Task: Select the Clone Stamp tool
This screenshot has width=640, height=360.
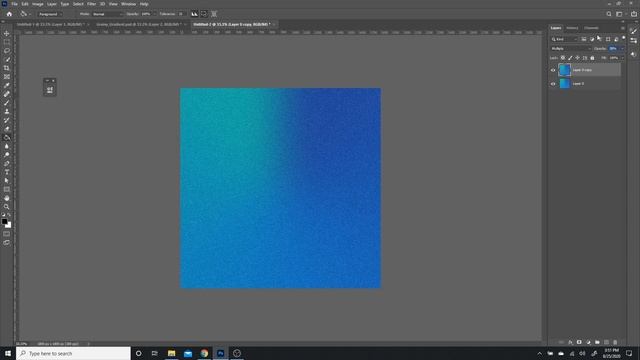Action: [x=7, y=111]
